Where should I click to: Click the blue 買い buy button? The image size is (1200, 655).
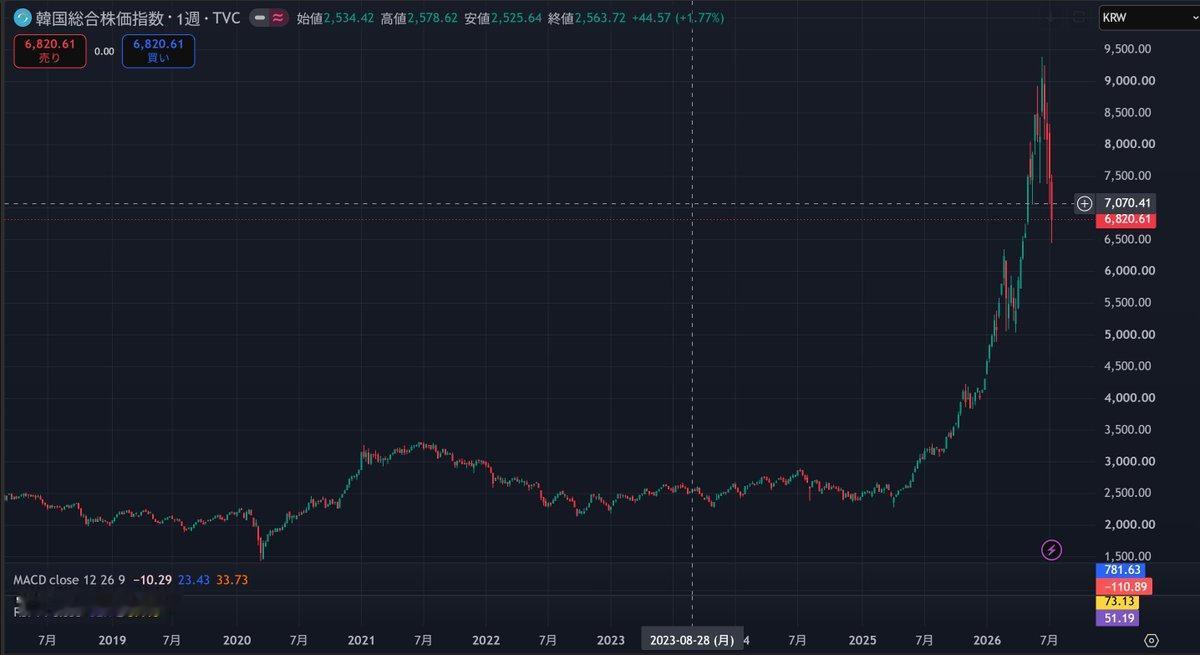tap(158, 51)
